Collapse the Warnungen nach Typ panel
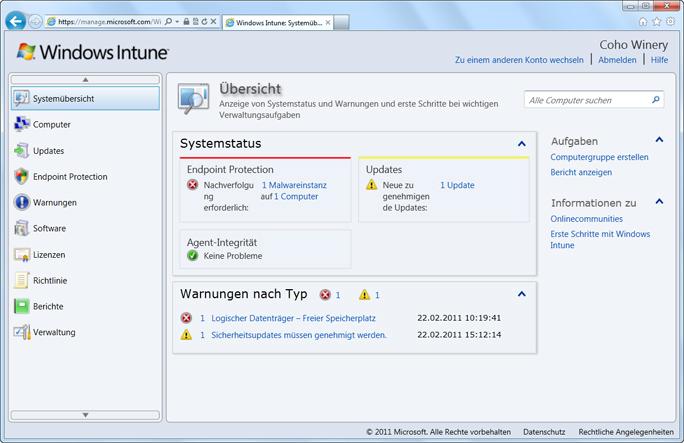Viewport: 684px width, 443px height. (521, 294)
